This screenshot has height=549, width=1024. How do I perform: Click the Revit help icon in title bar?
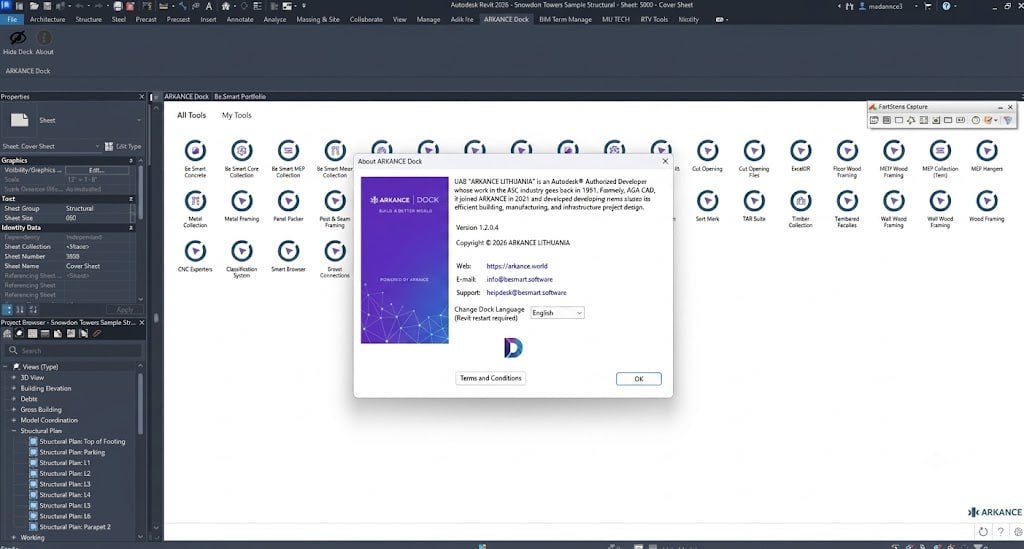pos(946,6)
